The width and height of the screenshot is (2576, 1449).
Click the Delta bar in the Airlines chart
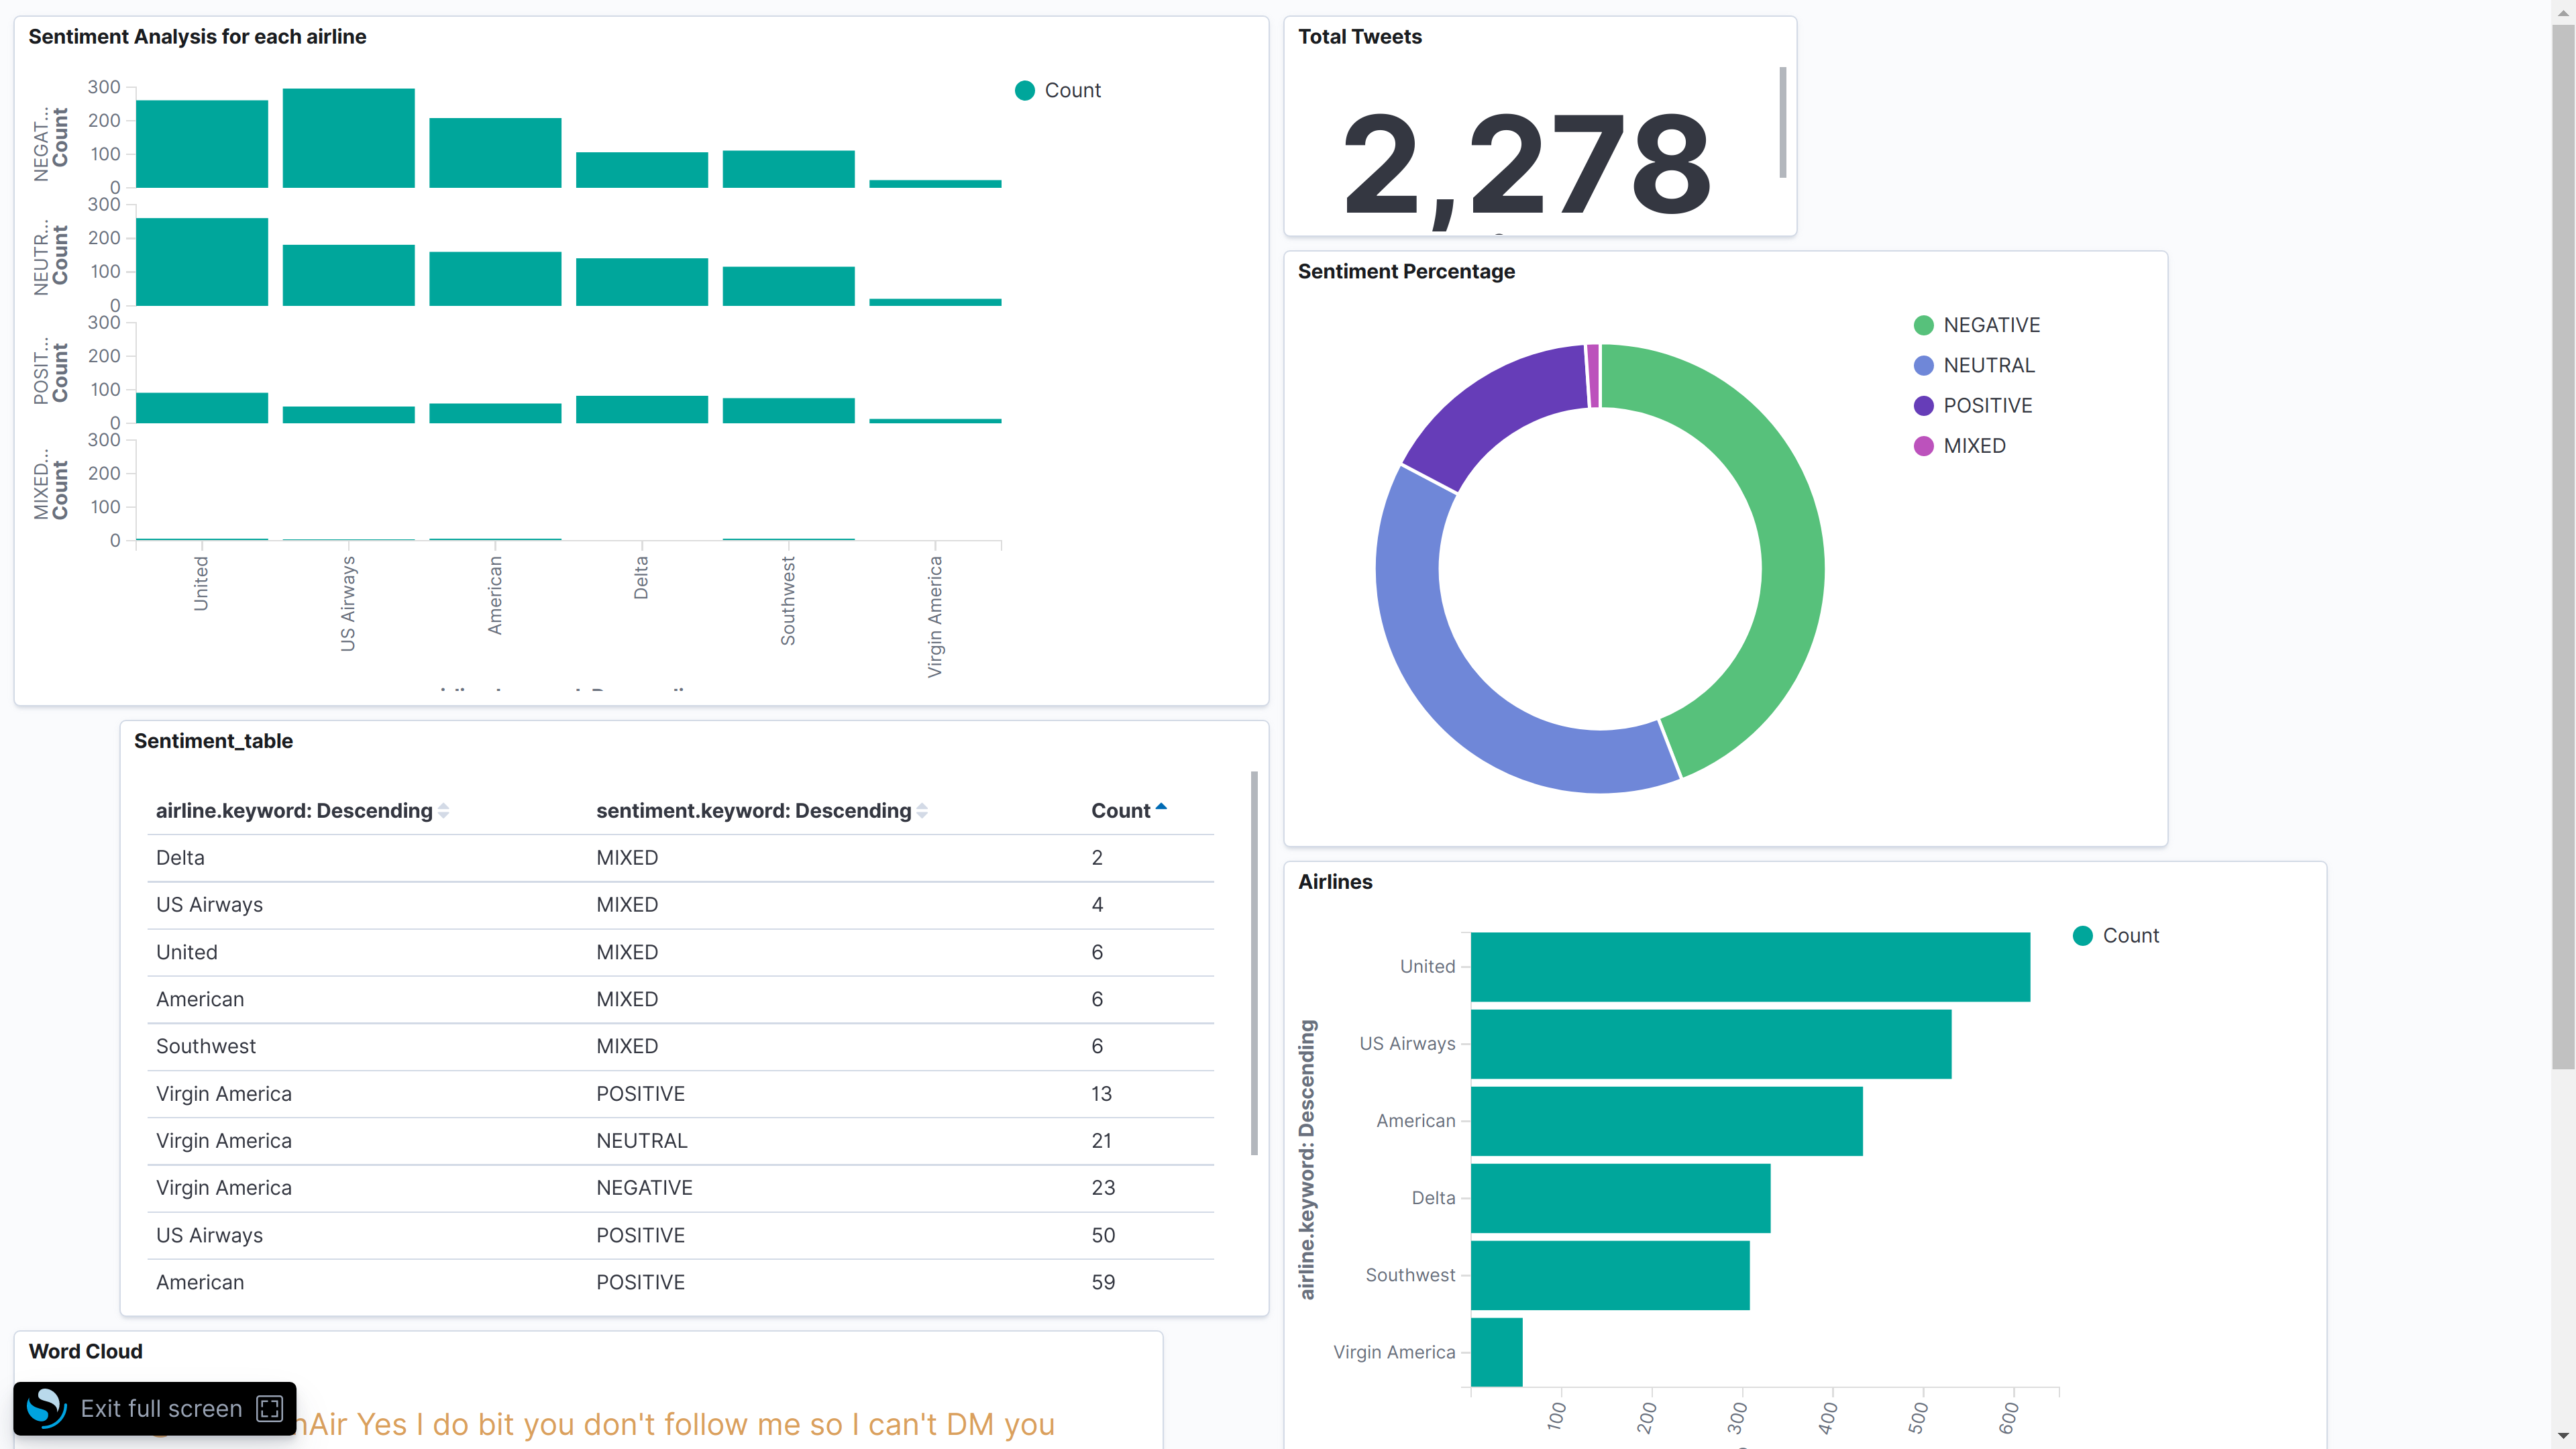[x=1620, y=1198]
